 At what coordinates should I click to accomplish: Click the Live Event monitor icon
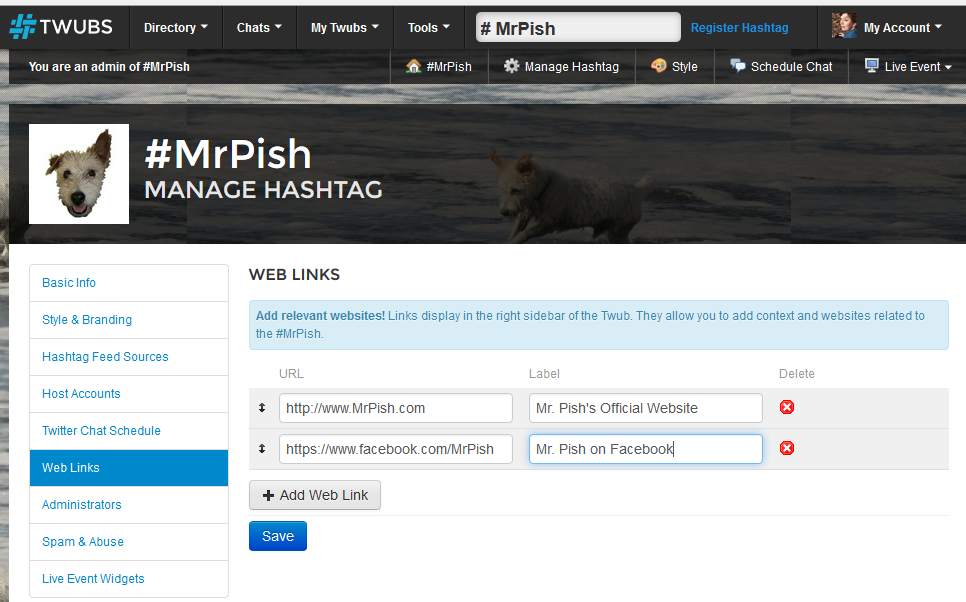click(871, 65)
